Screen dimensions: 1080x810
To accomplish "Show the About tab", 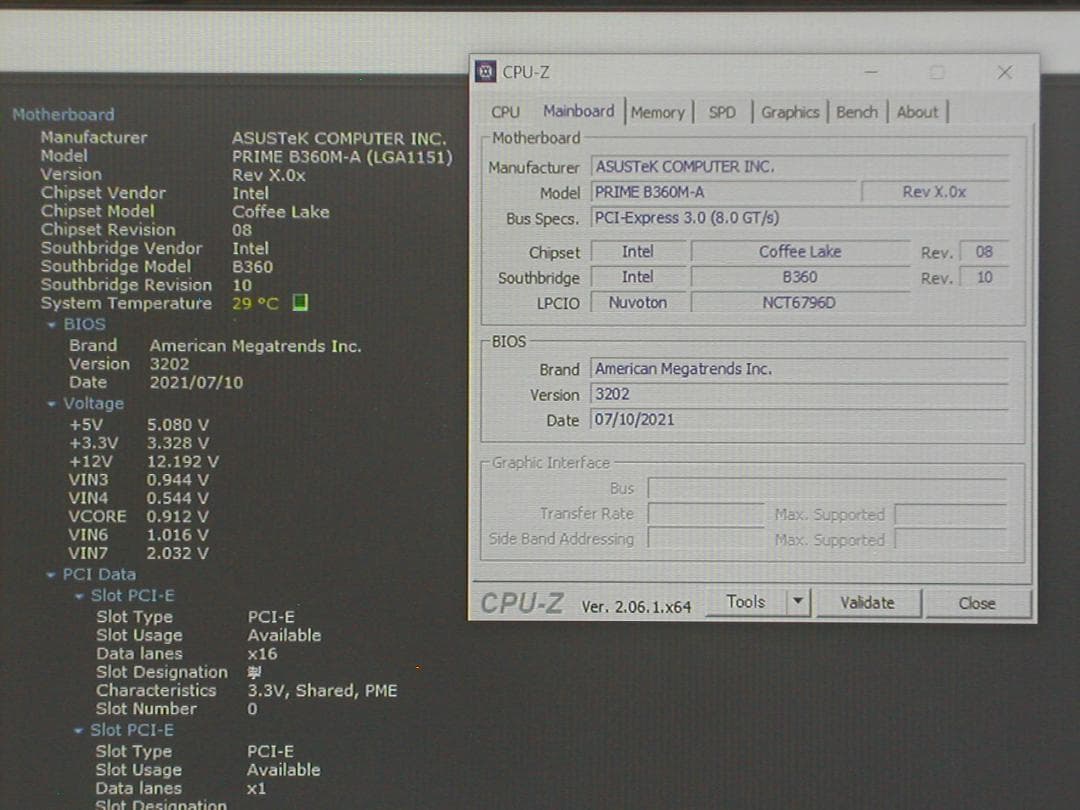I will [916, 111].
